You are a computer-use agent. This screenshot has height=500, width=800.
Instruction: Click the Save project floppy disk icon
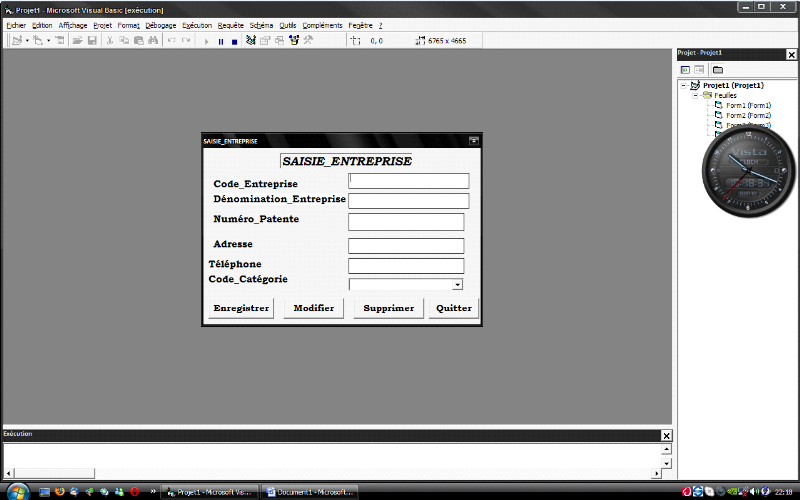(92, 41)
